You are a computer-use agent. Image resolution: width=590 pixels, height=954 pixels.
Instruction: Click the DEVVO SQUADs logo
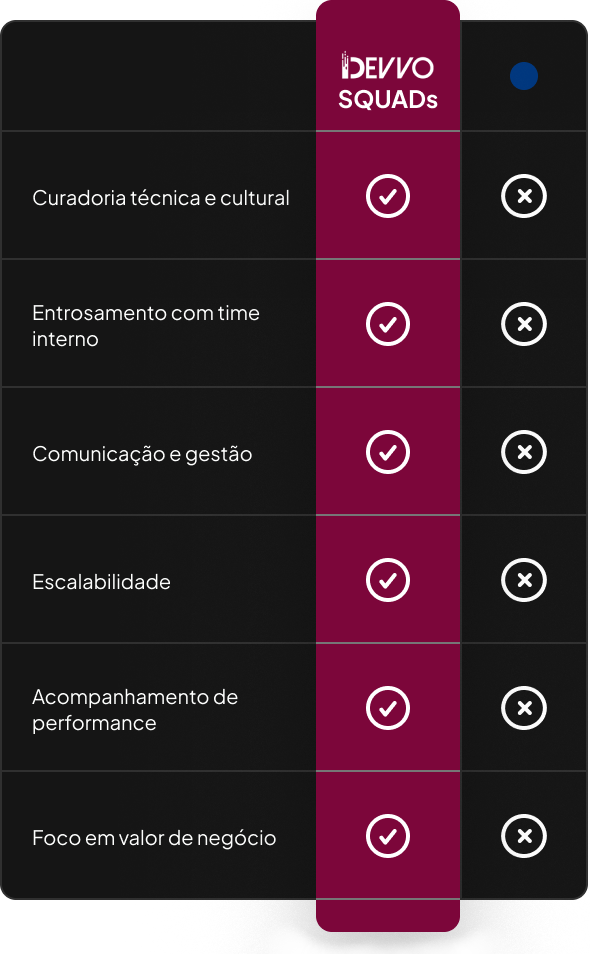coord(388,80)
